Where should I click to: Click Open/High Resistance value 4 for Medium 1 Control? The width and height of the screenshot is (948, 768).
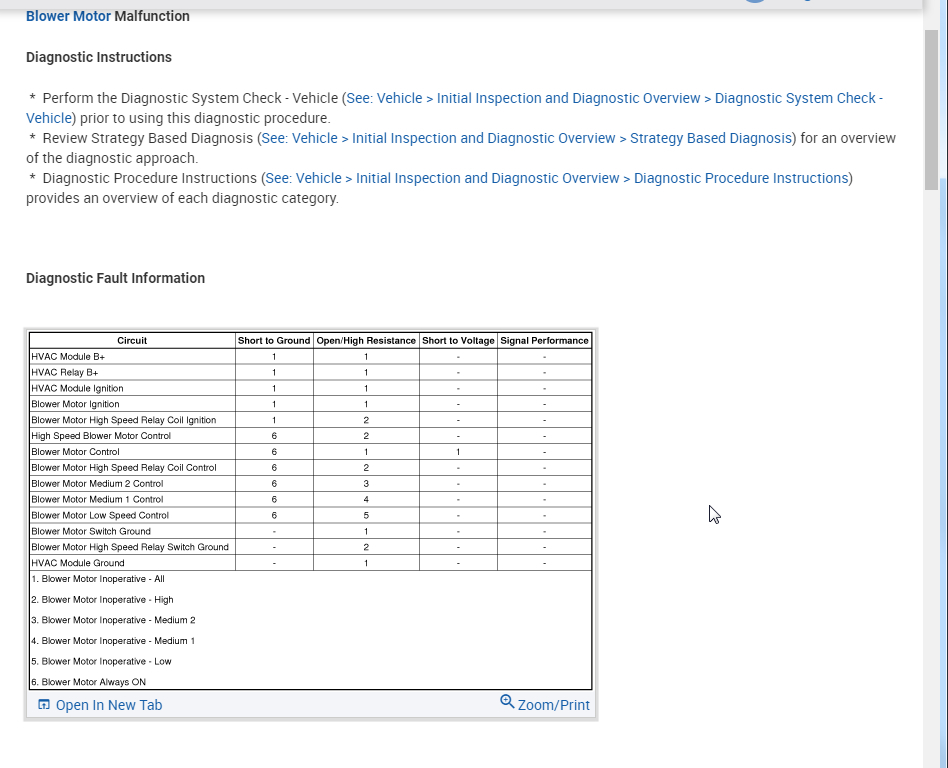click(366, 500)
